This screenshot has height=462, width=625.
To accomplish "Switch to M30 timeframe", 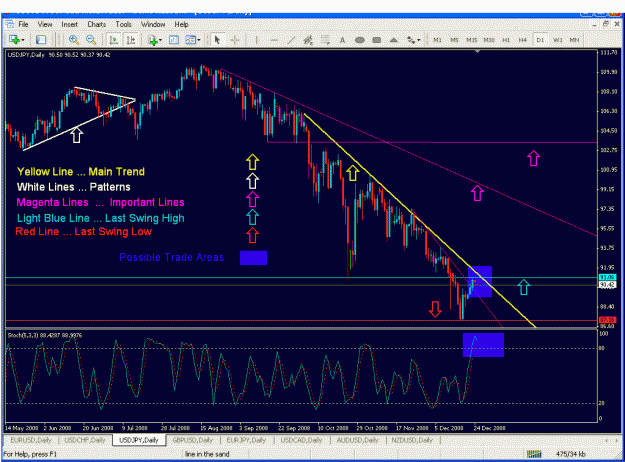I will [489, 40].
